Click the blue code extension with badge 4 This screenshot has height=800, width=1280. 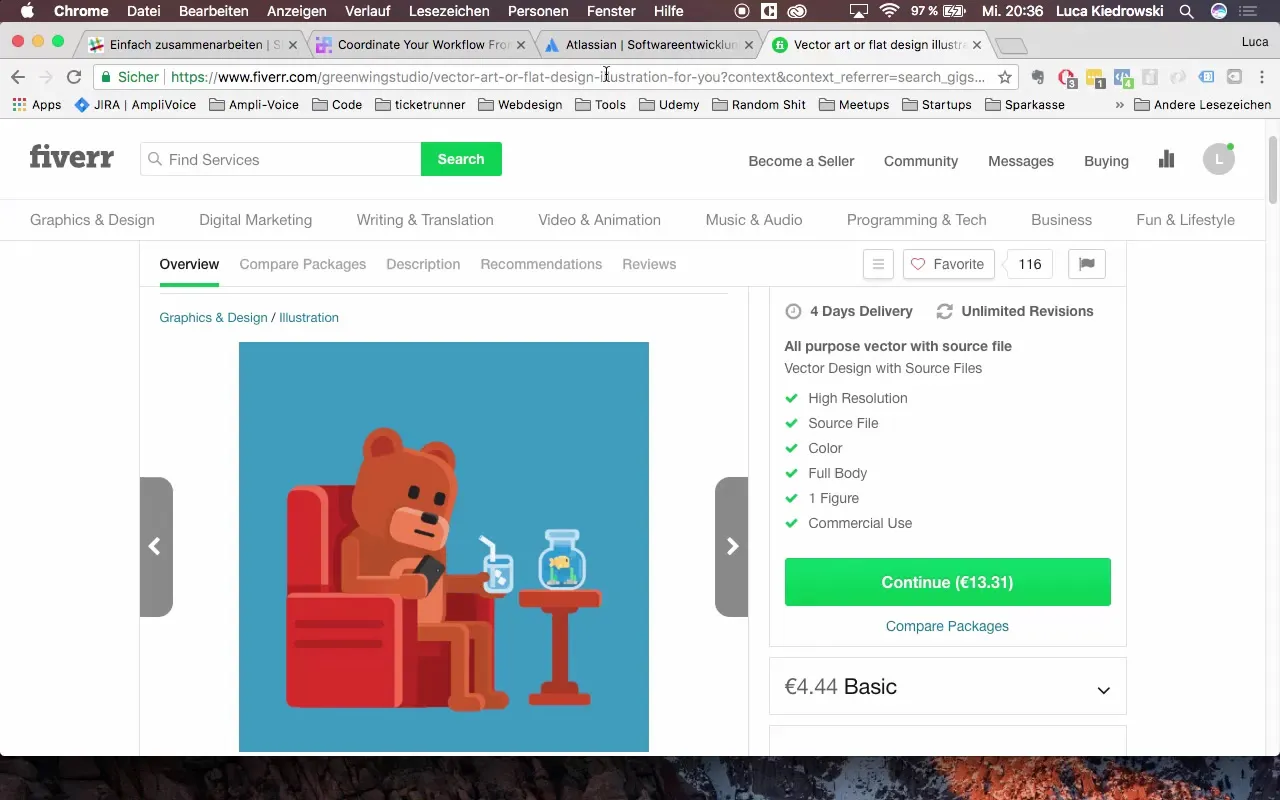[x=1123, y=78]
